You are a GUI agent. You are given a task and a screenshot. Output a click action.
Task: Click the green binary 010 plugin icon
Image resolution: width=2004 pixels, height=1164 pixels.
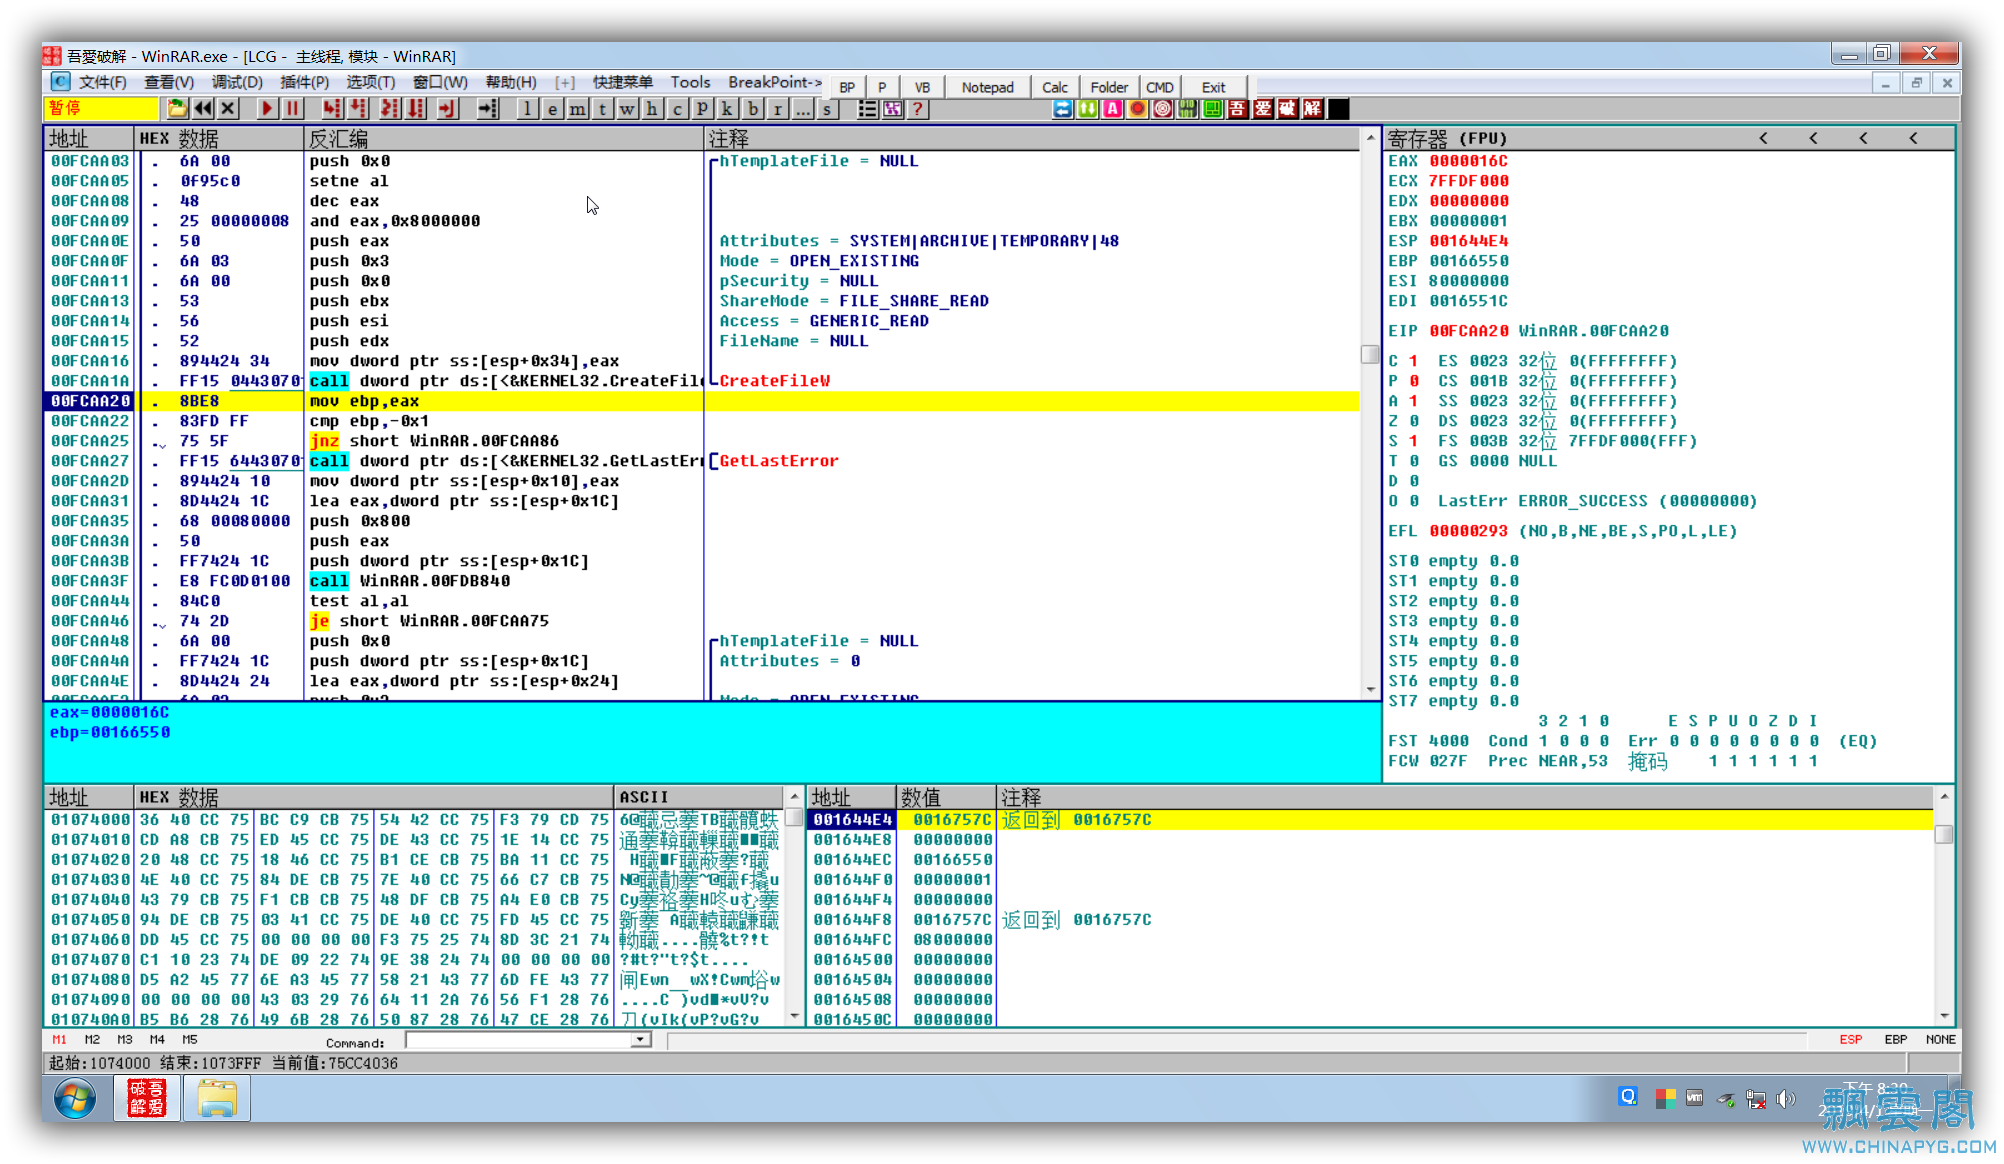(1187, 109)
